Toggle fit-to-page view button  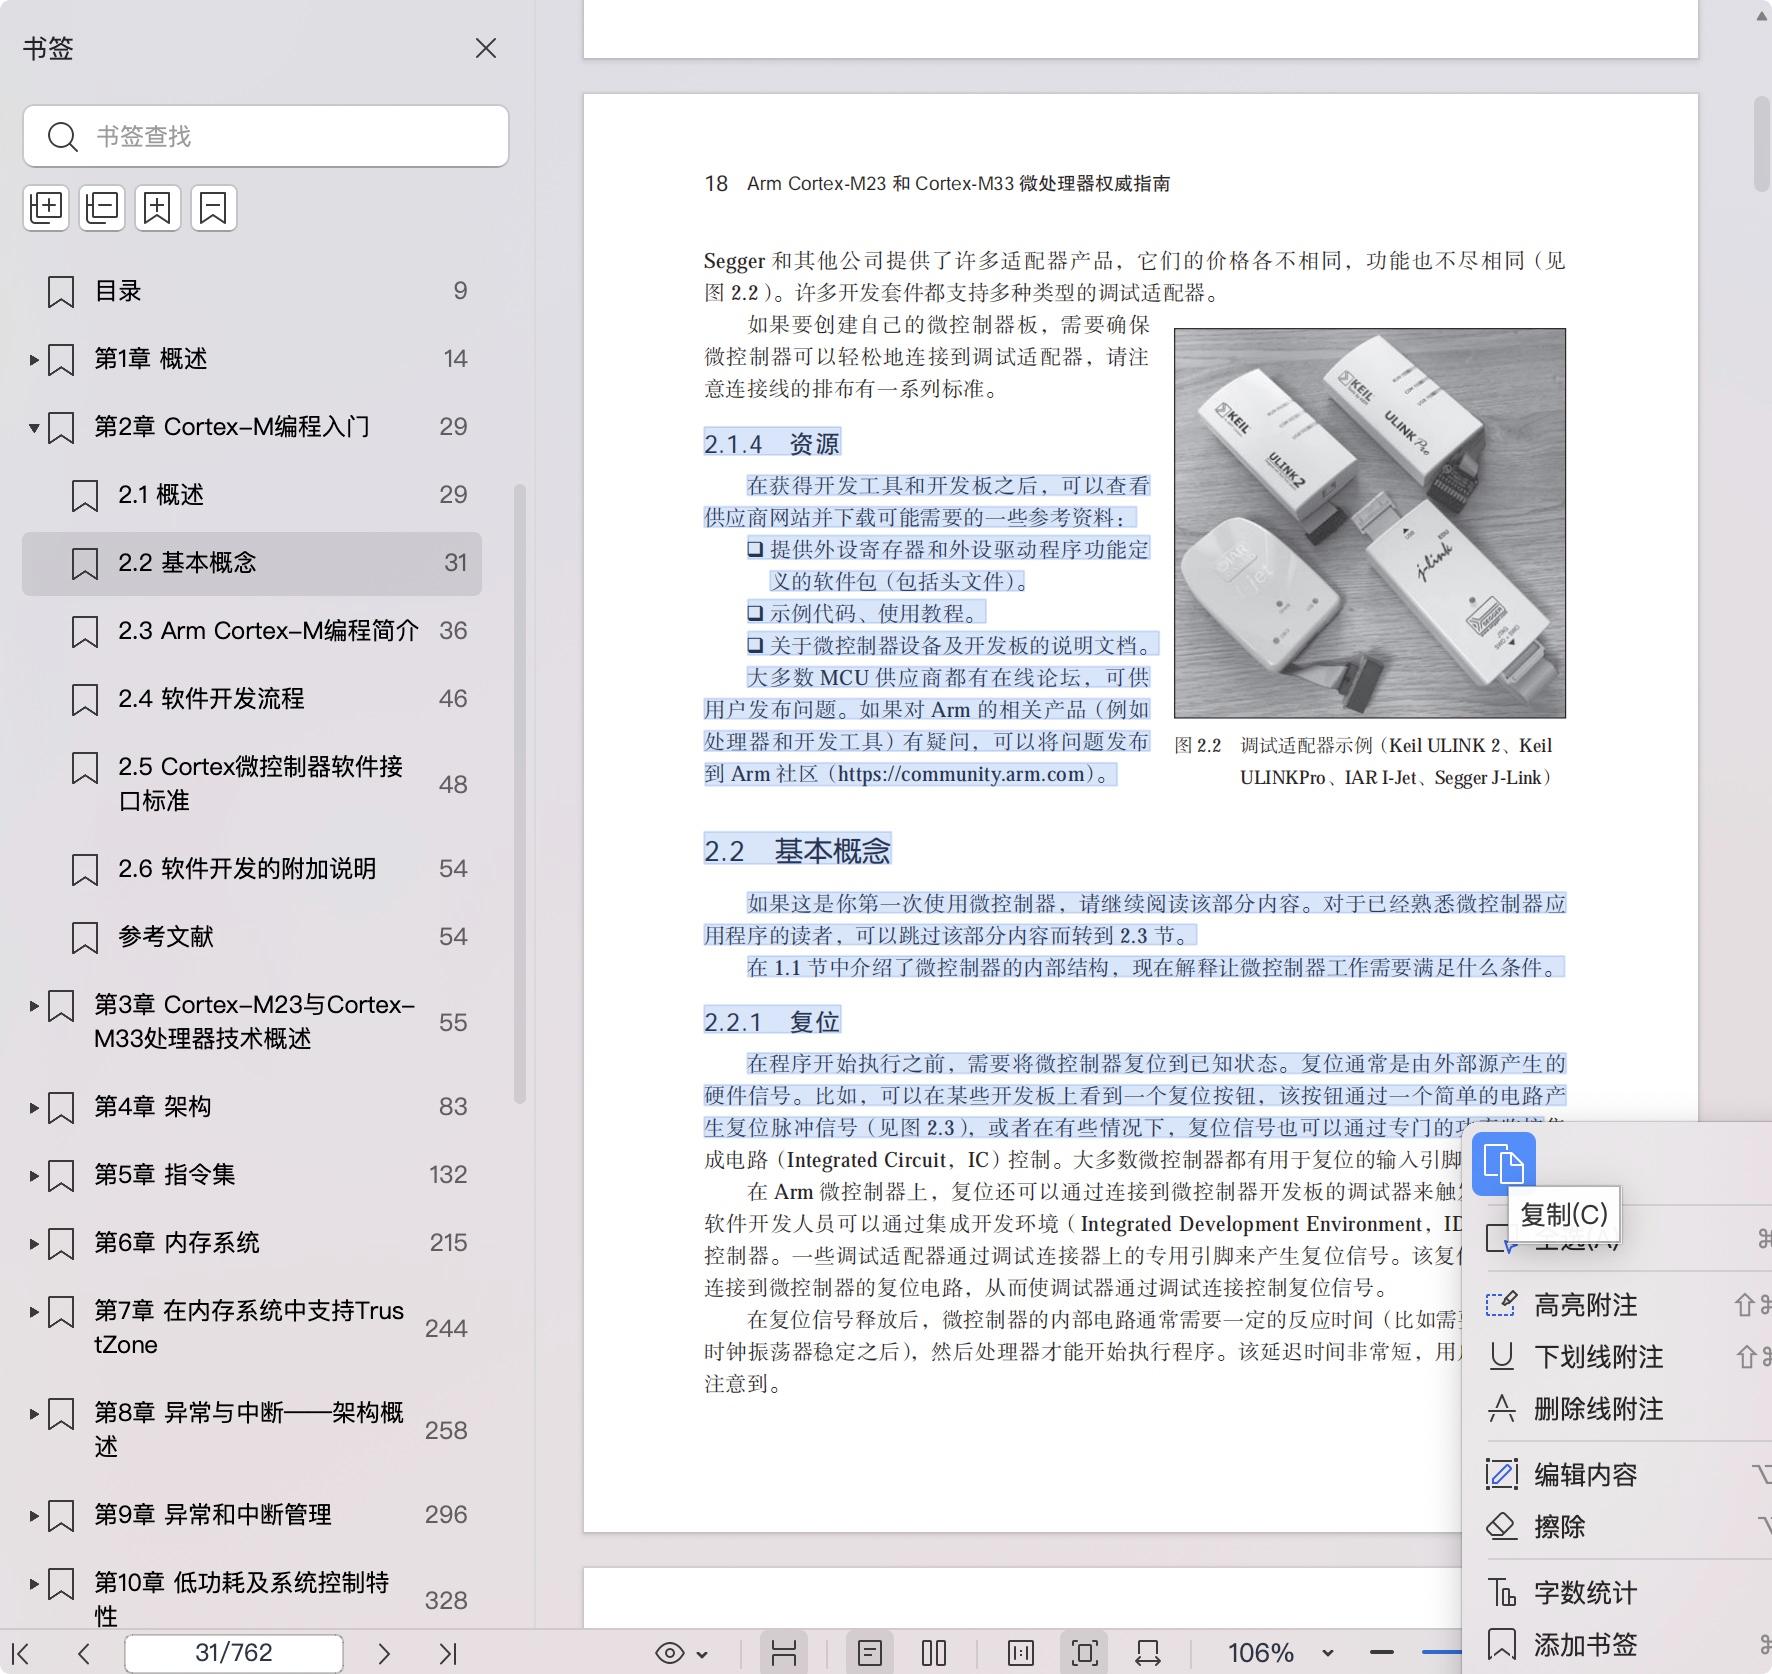pos(1084,1653)
